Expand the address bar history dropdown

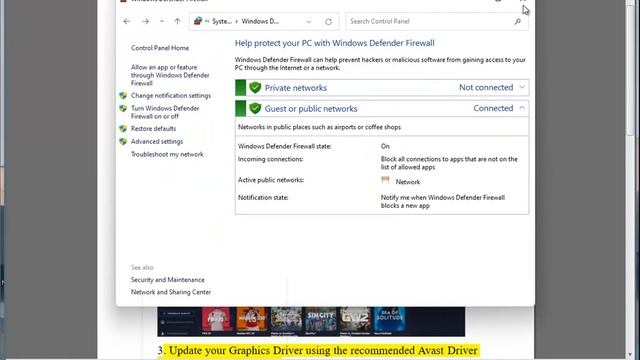pyautogui.click(x=309, y=22)
